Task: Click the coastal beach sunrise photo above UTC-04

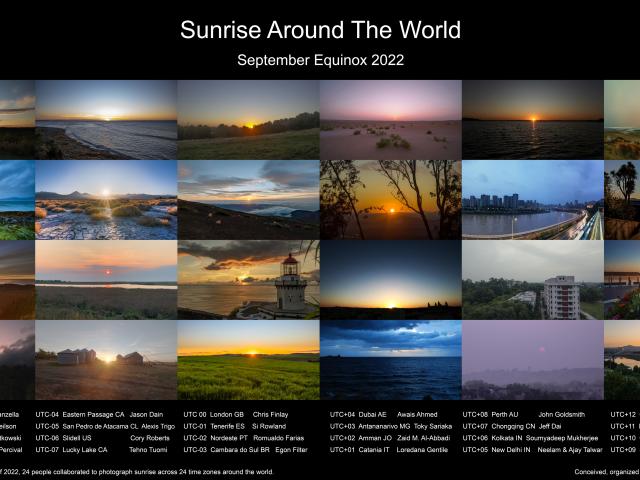Action: [x=106, y=120]
